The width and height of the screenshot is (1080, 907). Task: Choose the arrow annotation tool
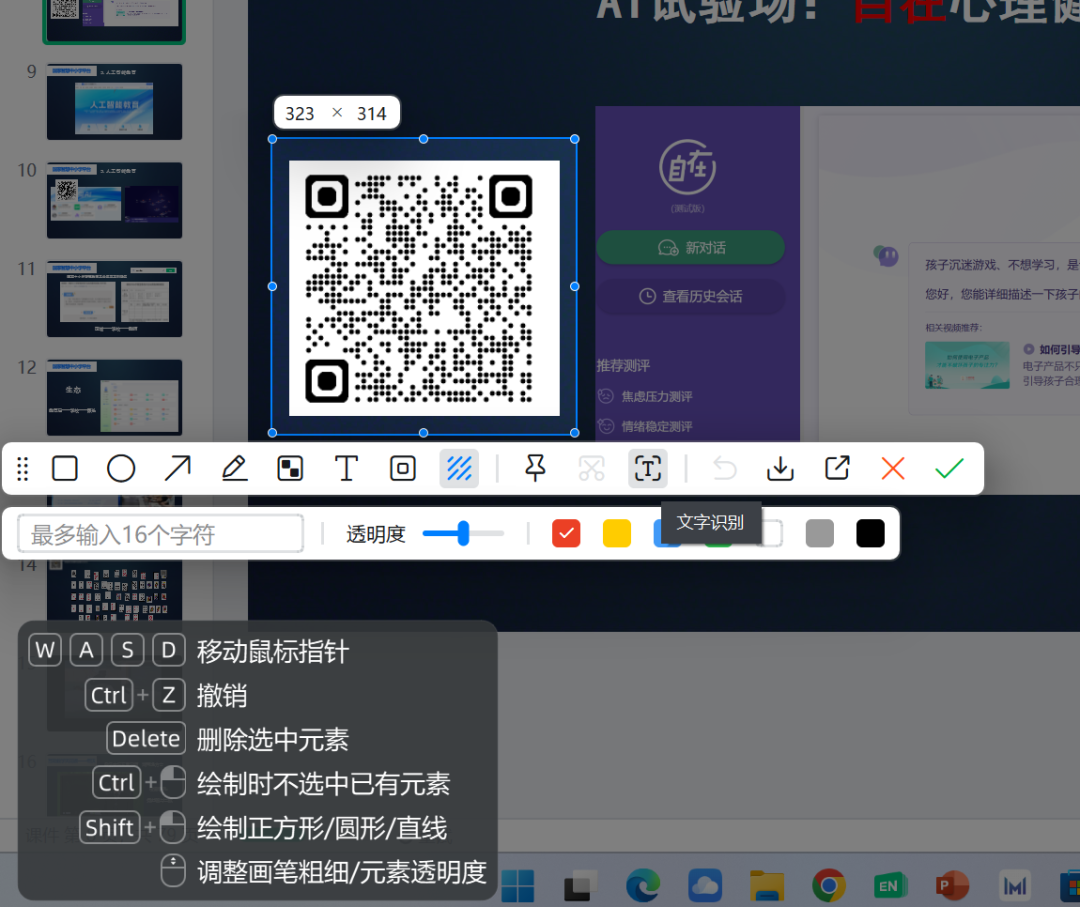click(x=177, y=468)
